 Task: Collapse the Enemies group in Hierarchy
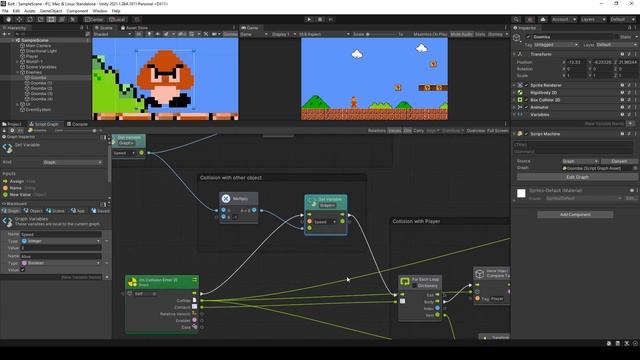(x=18, y=72)
